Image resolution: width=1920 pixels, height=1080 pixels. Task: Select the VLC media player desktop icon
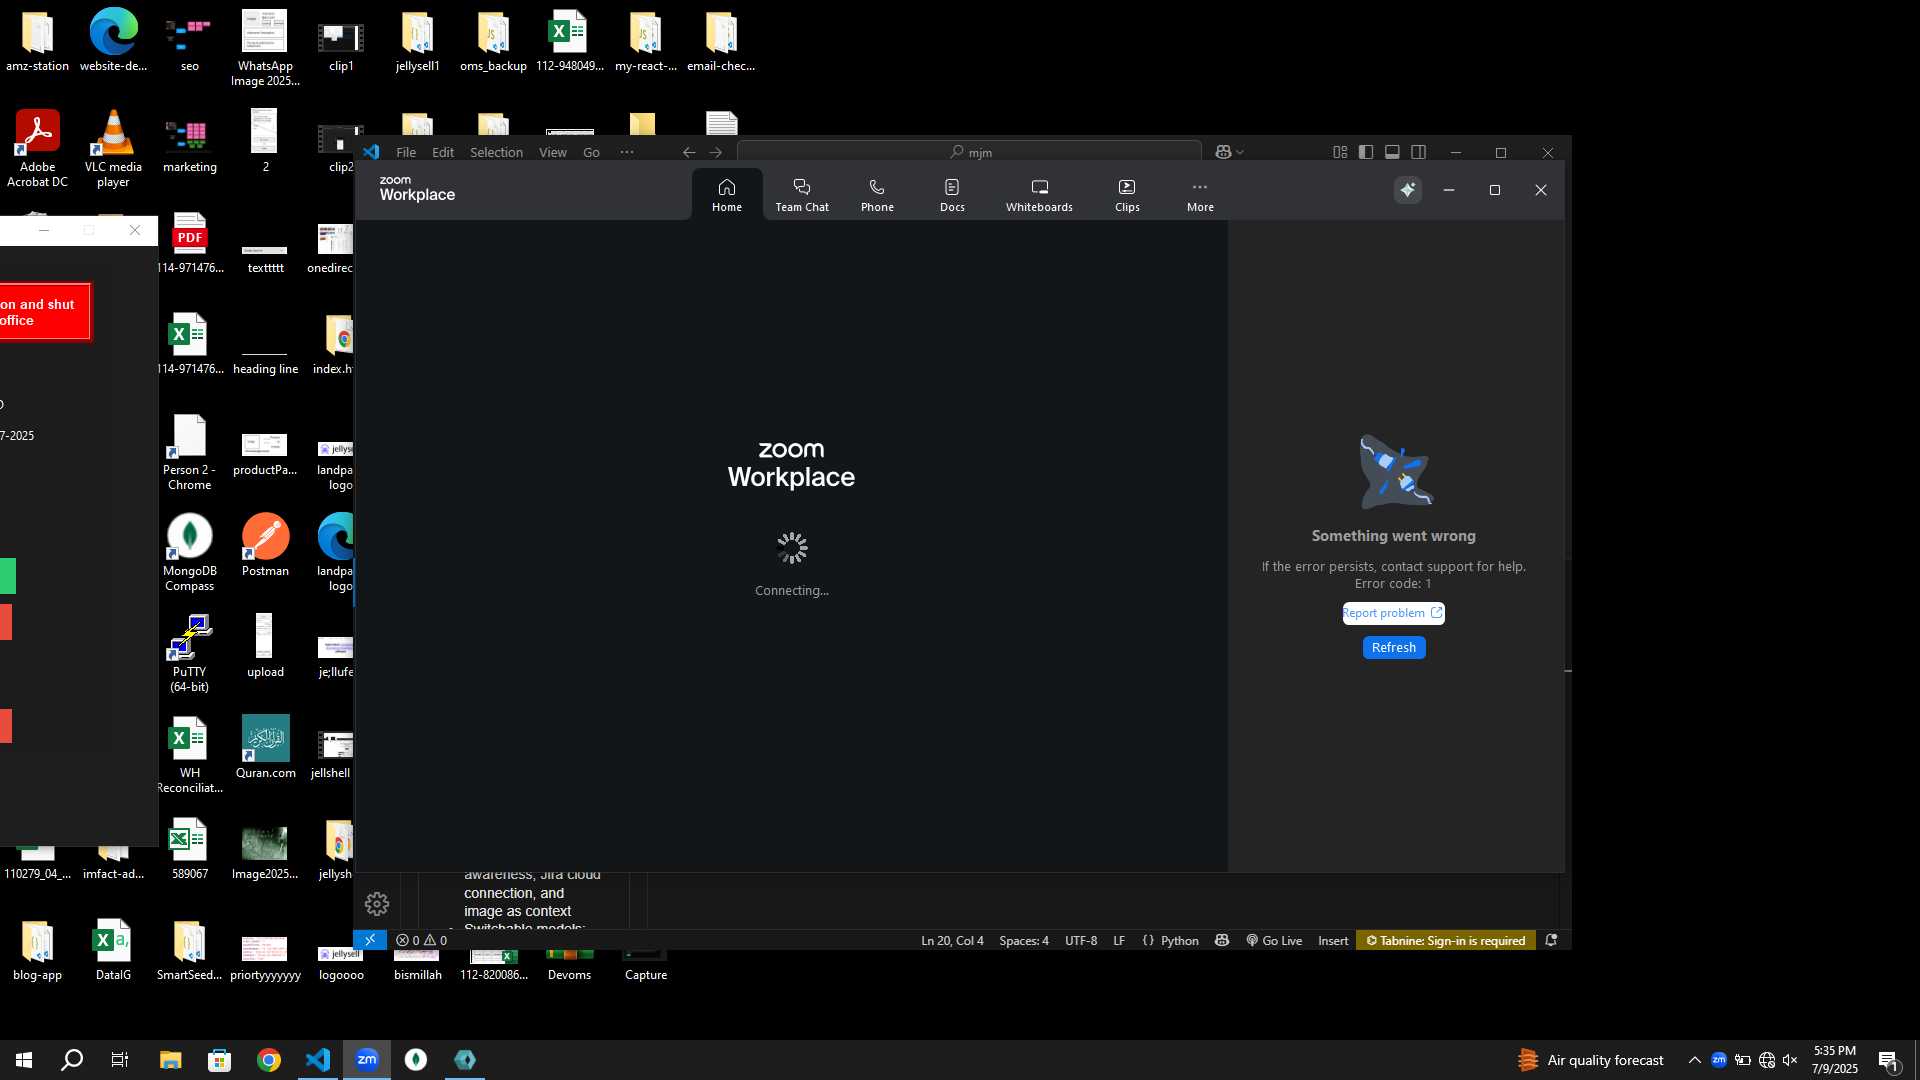tap(113, 149)
